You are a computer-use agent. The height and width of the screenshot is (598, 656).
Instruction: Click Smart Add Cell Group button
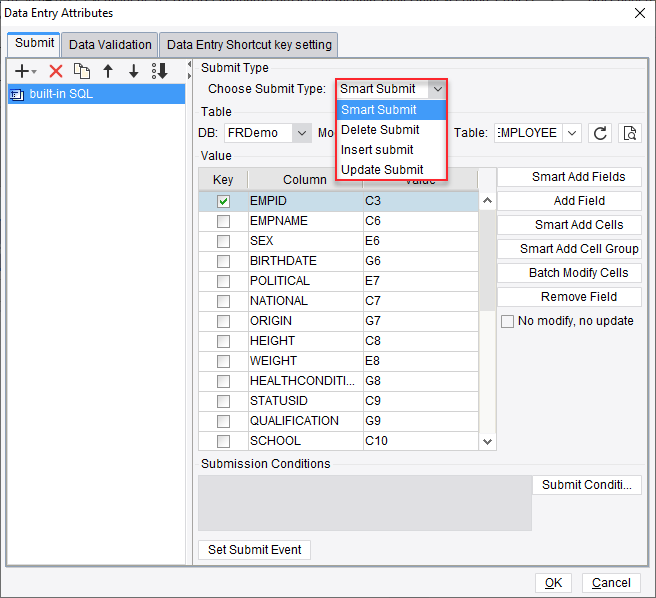(569, 249)
